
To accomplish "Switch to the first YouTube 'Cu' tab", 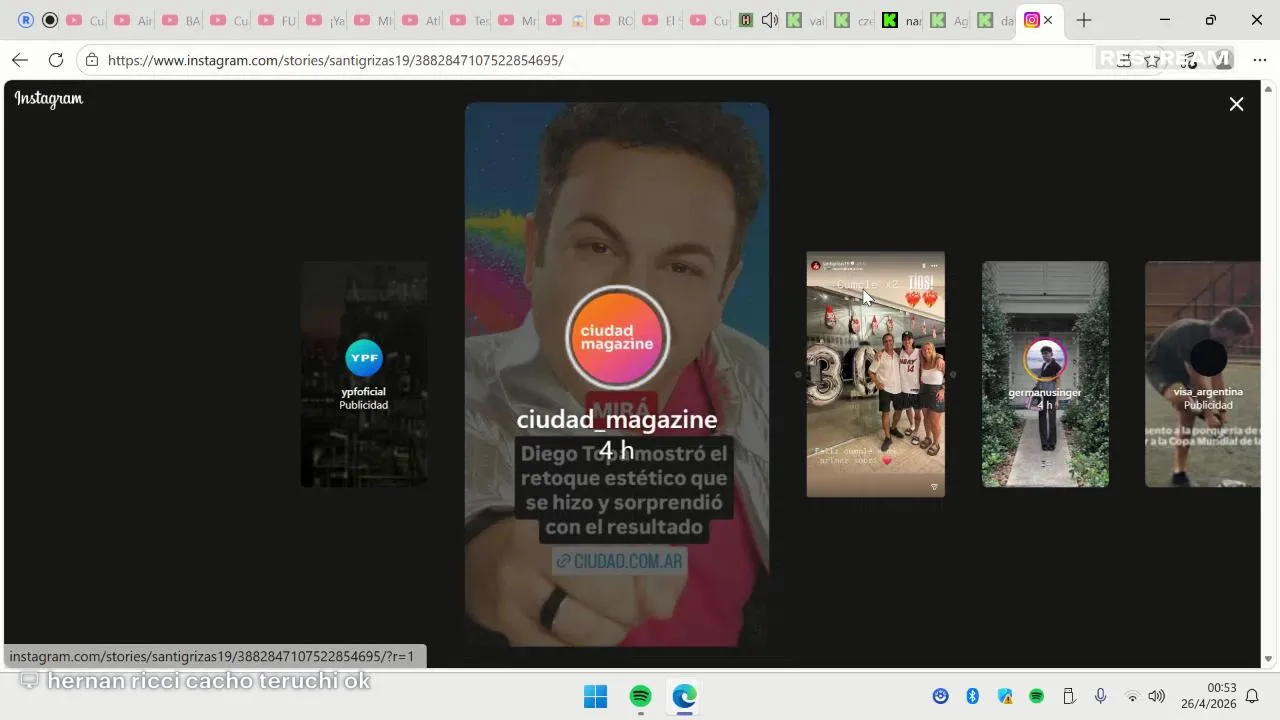I will [85, 20].
